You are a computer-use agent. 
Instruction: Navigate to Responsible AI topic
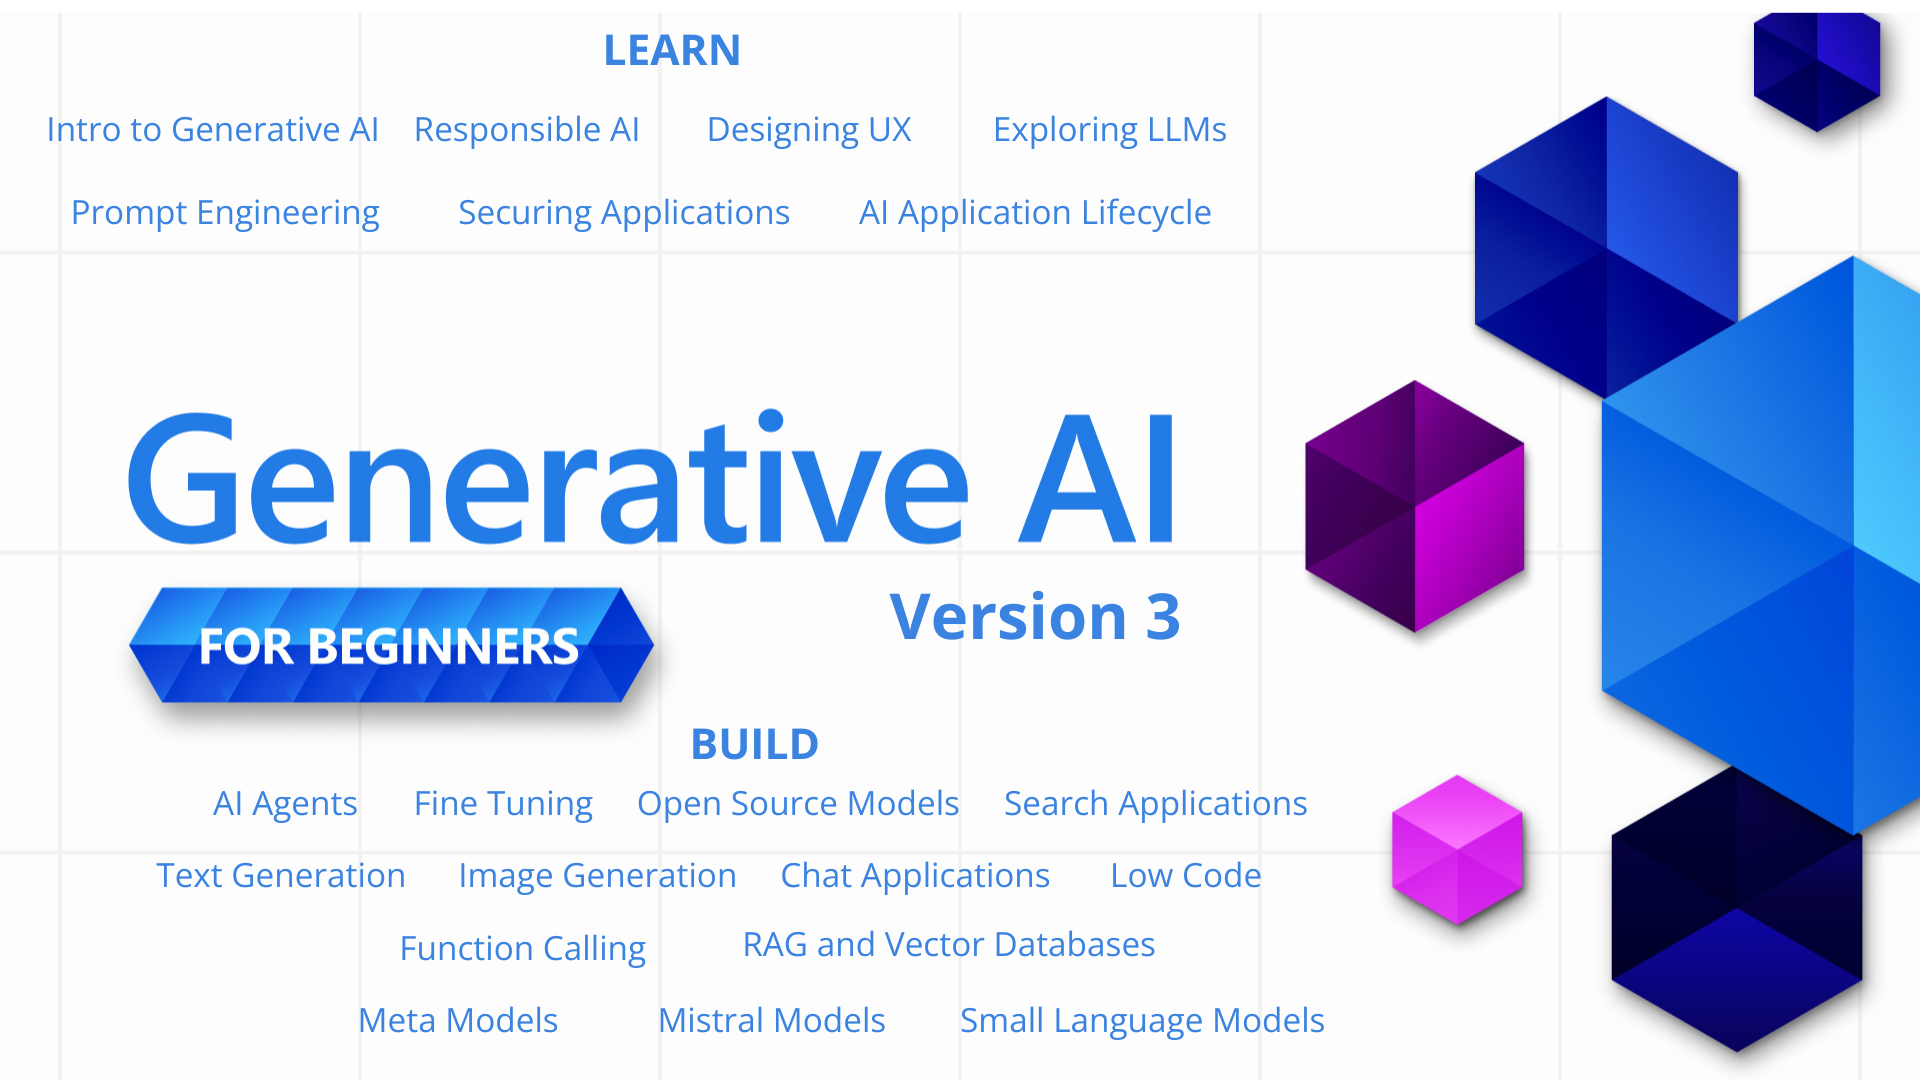pos(527,128)
